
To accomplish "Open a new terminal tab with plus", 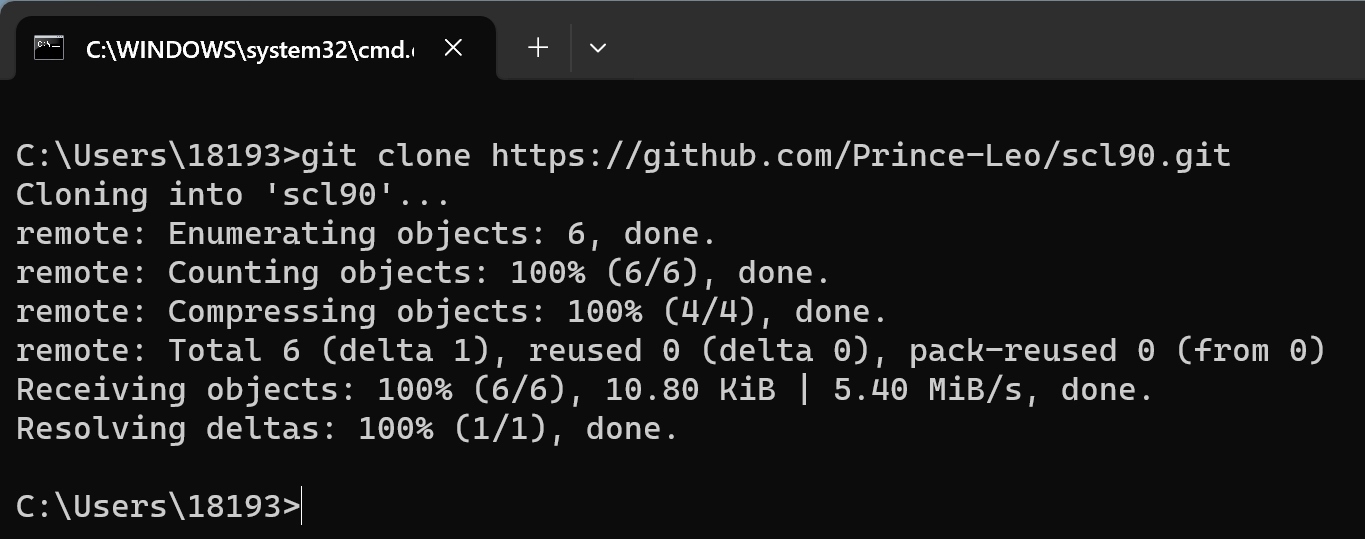I will [x=538, y=47].
